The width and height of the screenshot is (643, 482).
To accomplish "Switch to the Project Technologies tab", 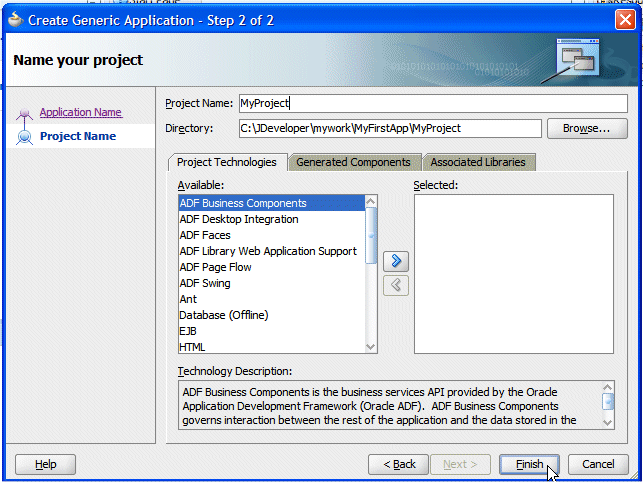I will coord(227,162).
